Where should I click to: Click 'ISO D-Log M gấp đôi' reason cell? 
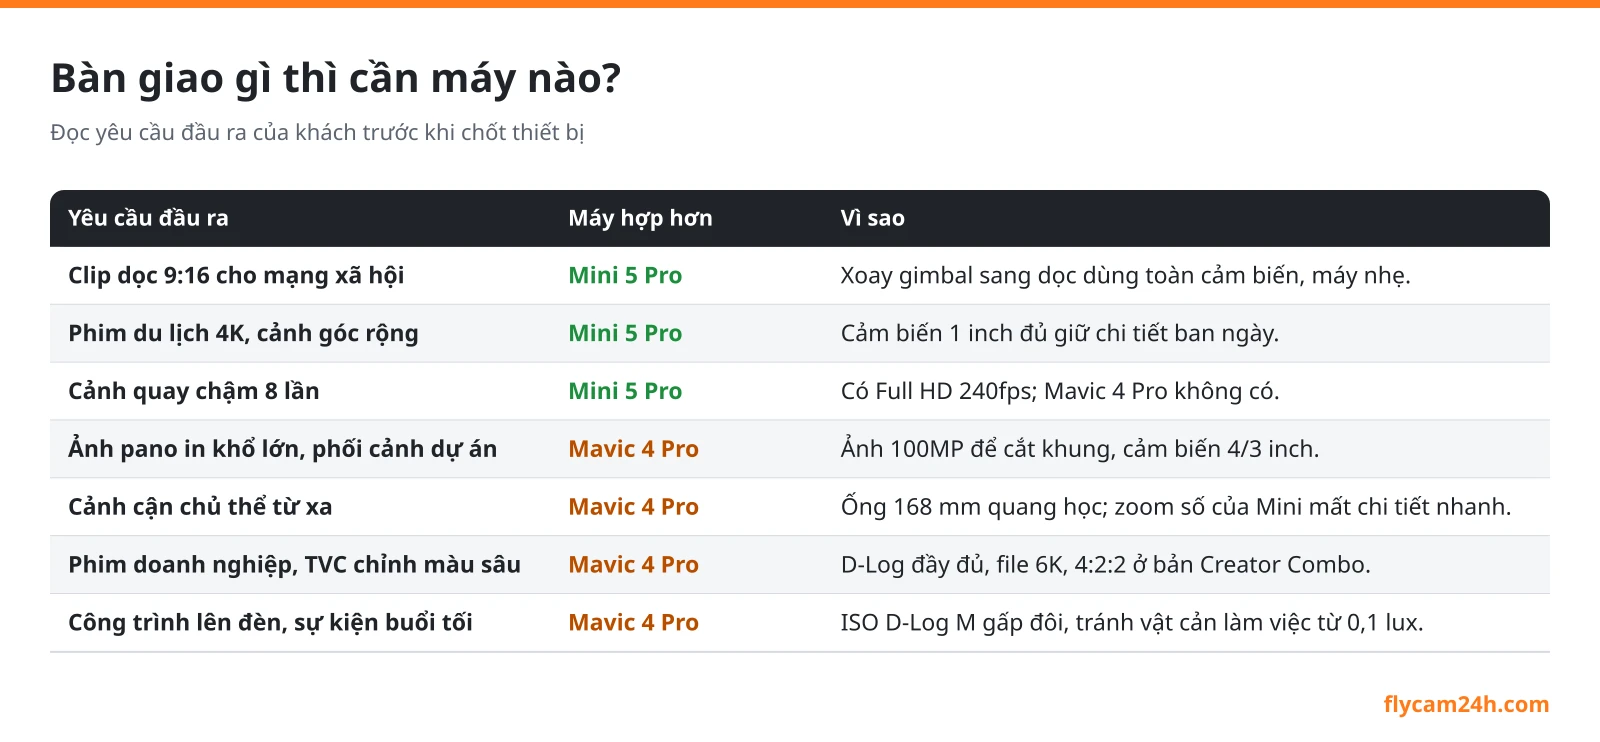(1131, 624)
